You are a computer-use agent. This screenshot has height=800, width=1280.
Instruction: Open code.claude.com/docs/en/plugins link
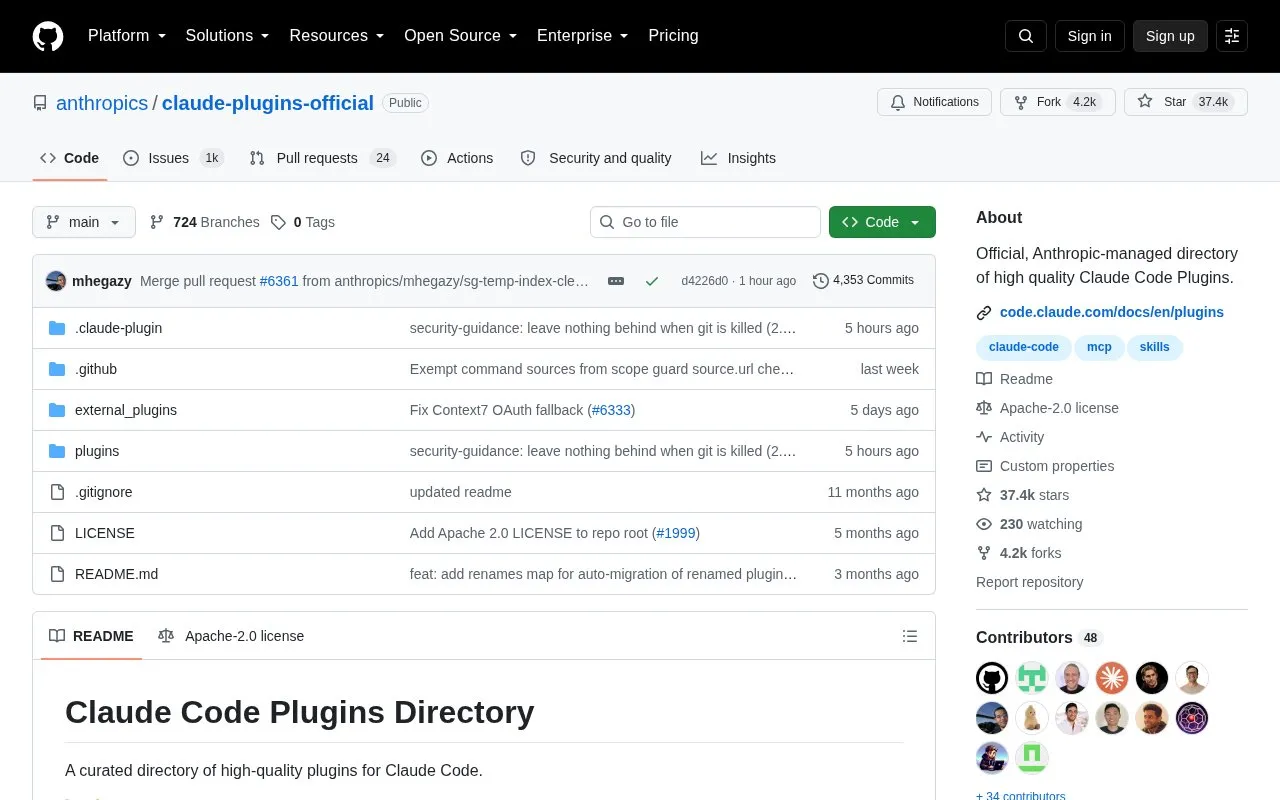pyautogui.click(x=1112, y=313)
